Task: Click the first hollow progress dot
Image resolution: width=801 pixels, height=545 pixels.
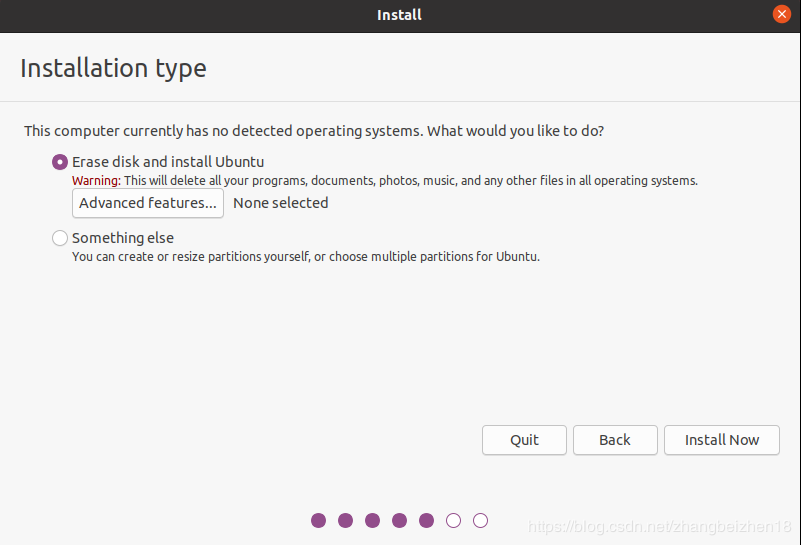Action: (454, 520)
